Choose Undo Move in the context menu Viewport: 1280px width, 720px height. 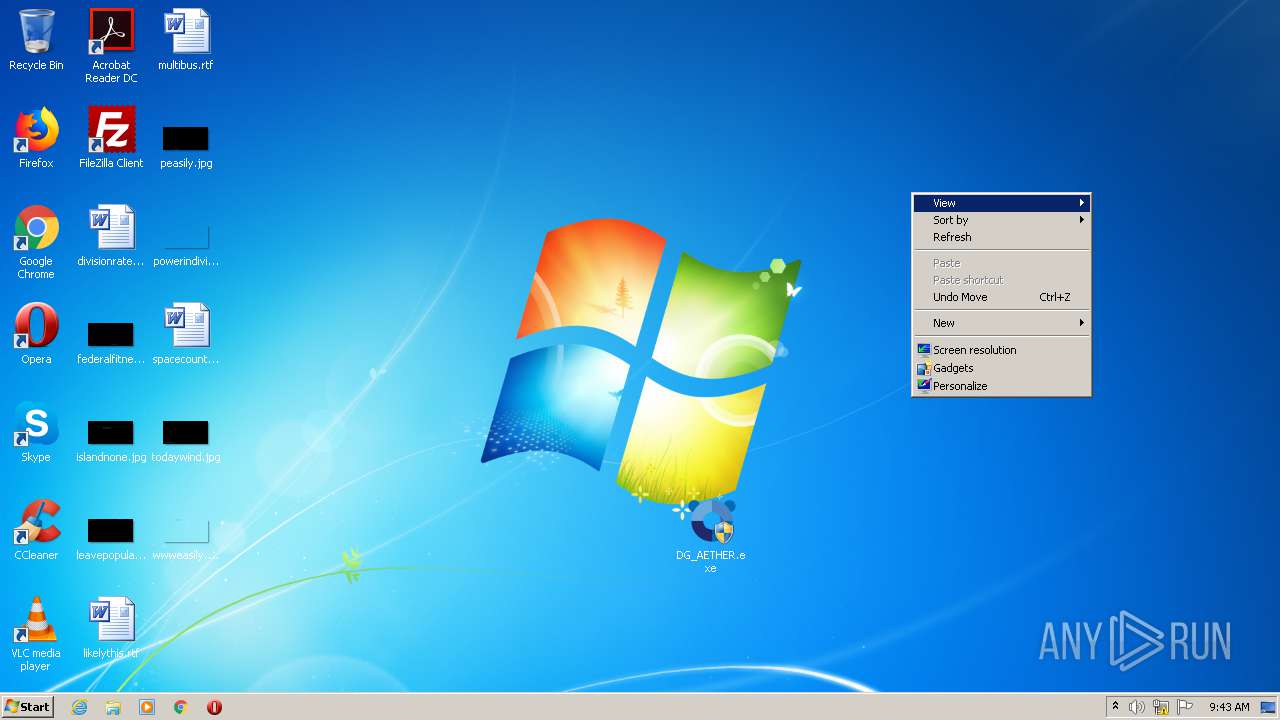coord(1001,297)
